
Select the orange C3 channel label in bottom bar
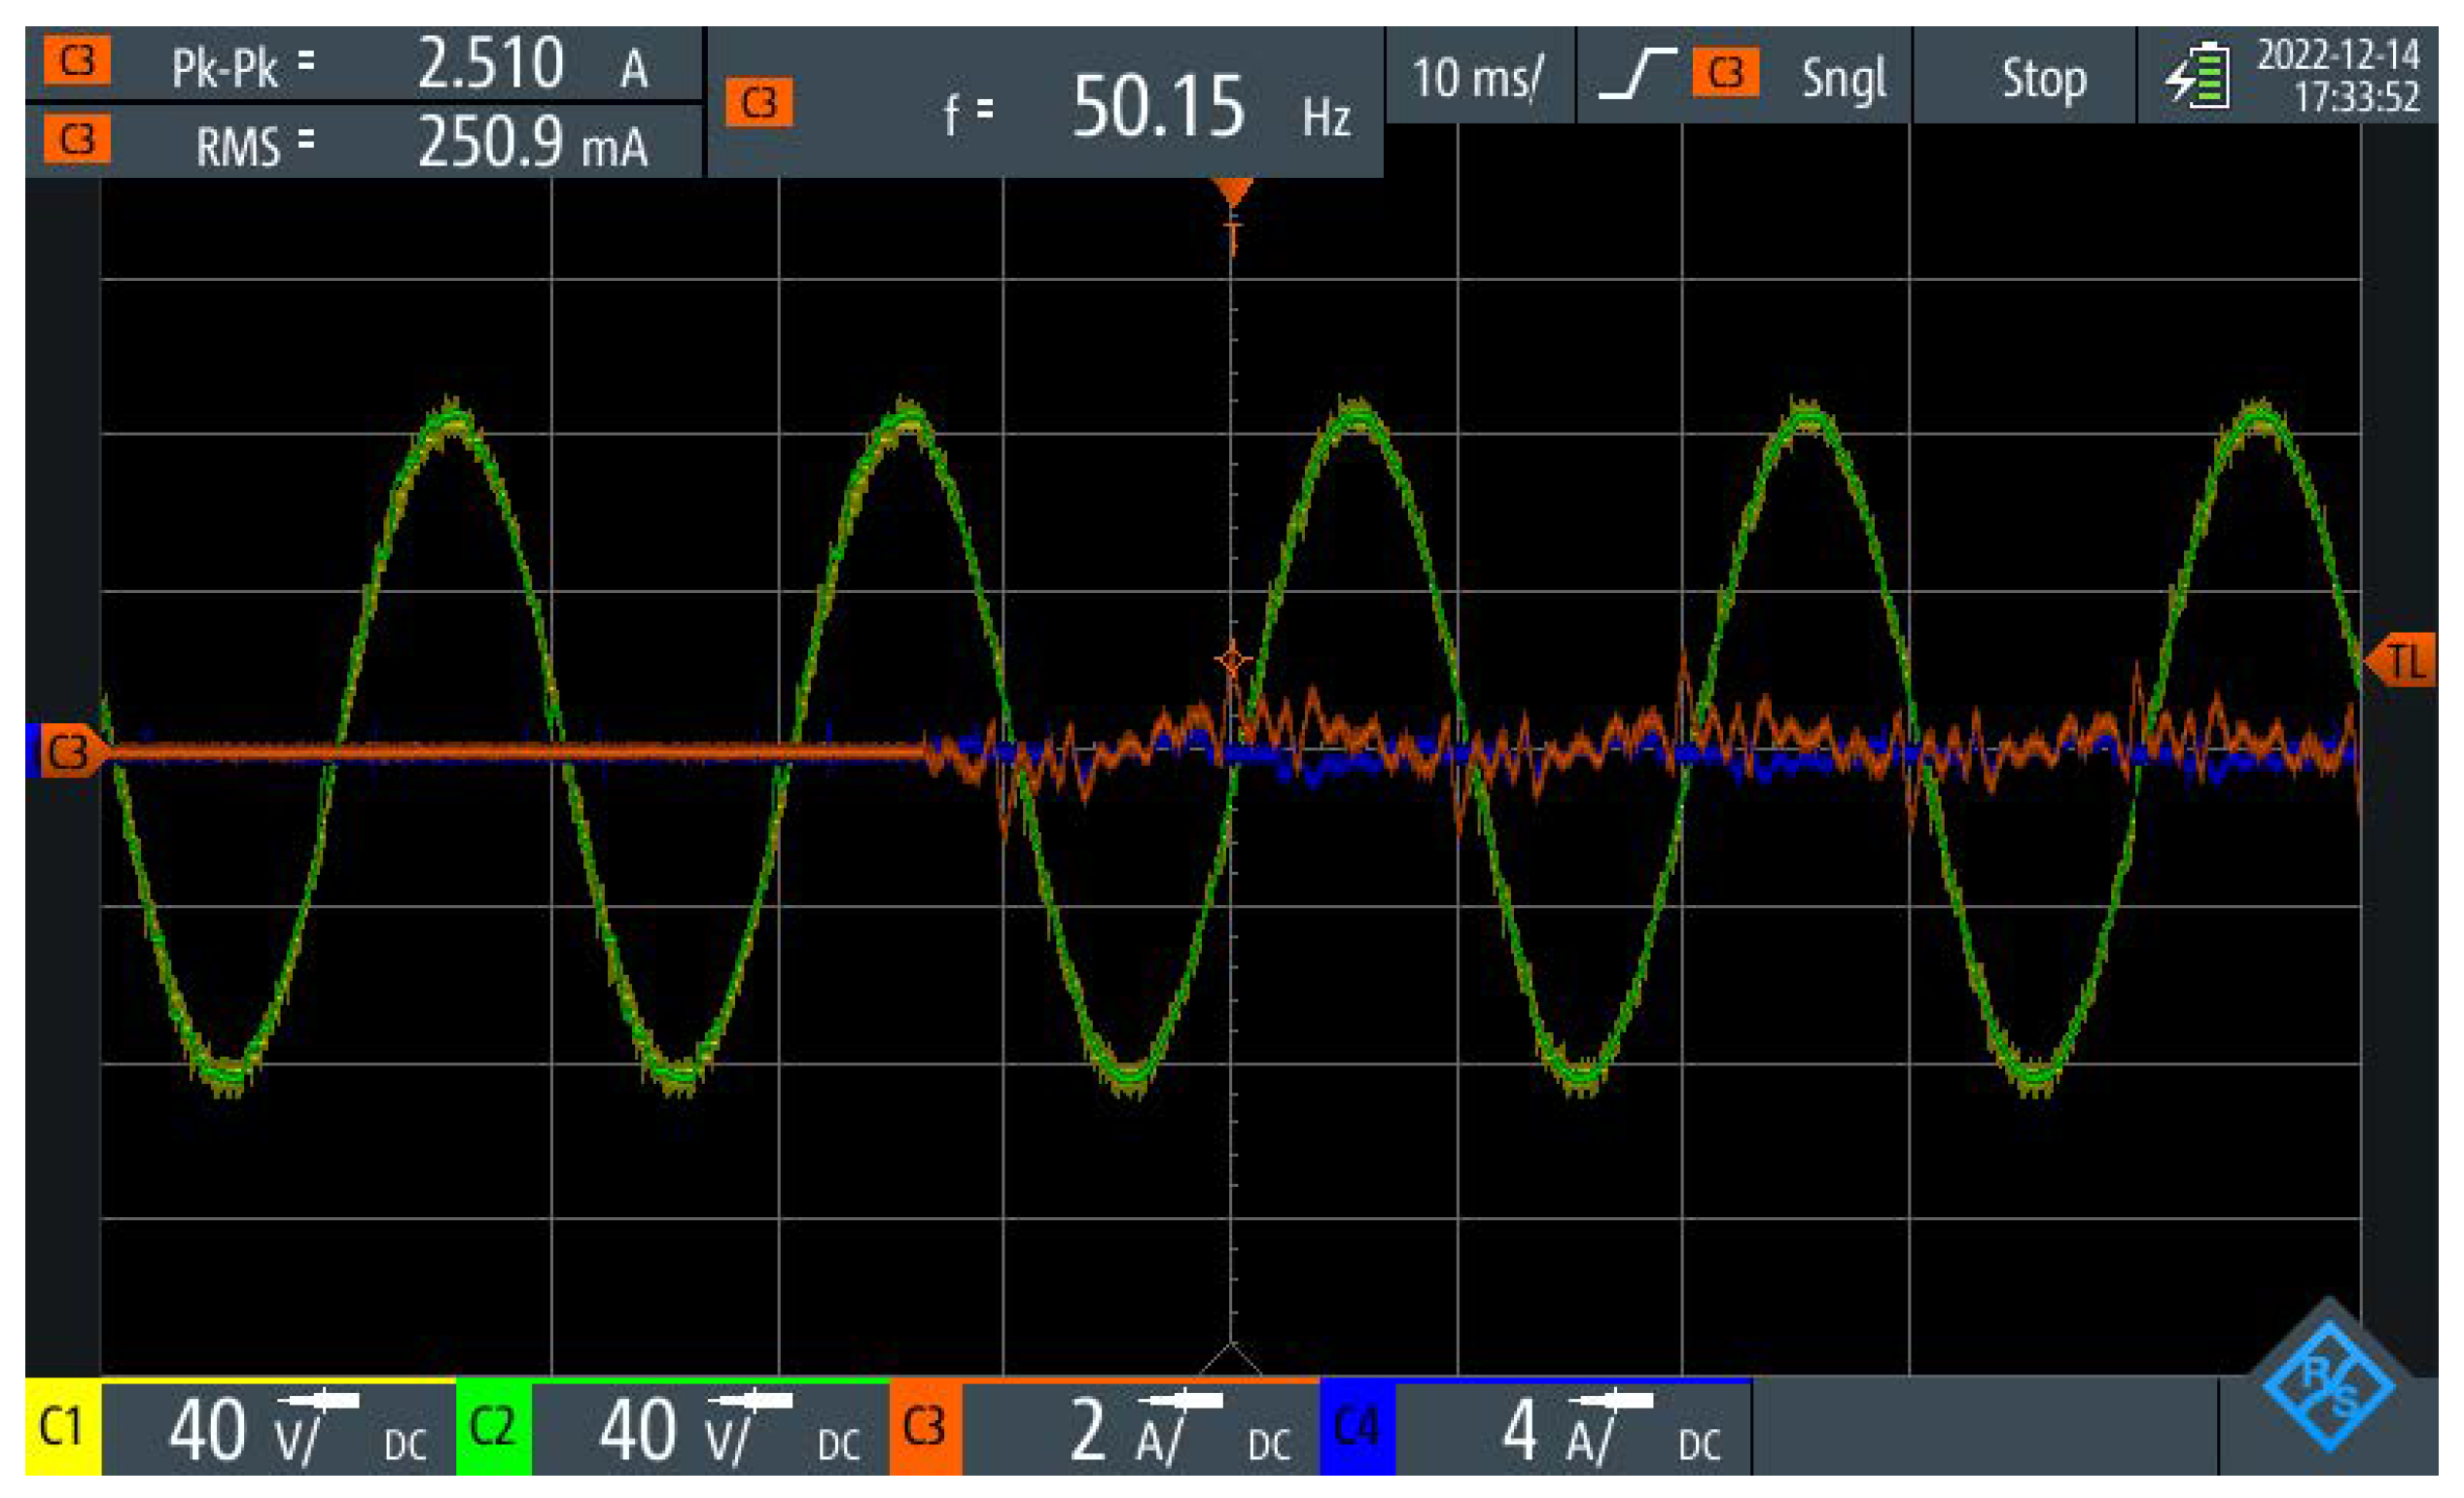click(x=925, y=1427)
